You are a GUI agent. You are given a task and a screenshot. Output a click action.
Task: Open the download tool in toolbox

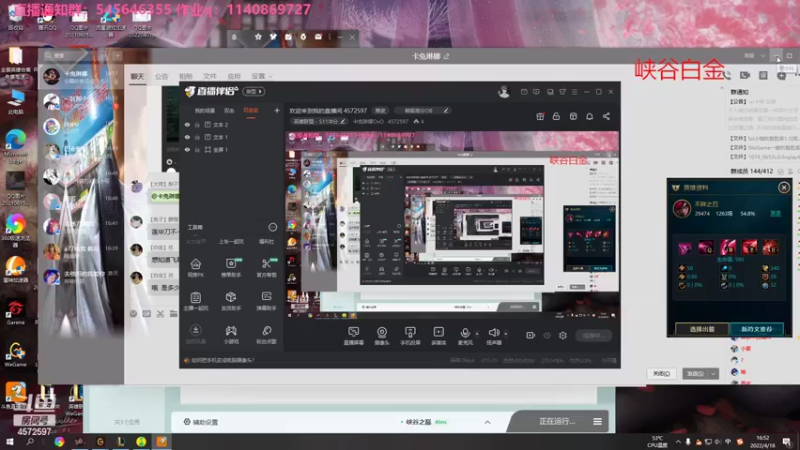(x=196, y=334)
